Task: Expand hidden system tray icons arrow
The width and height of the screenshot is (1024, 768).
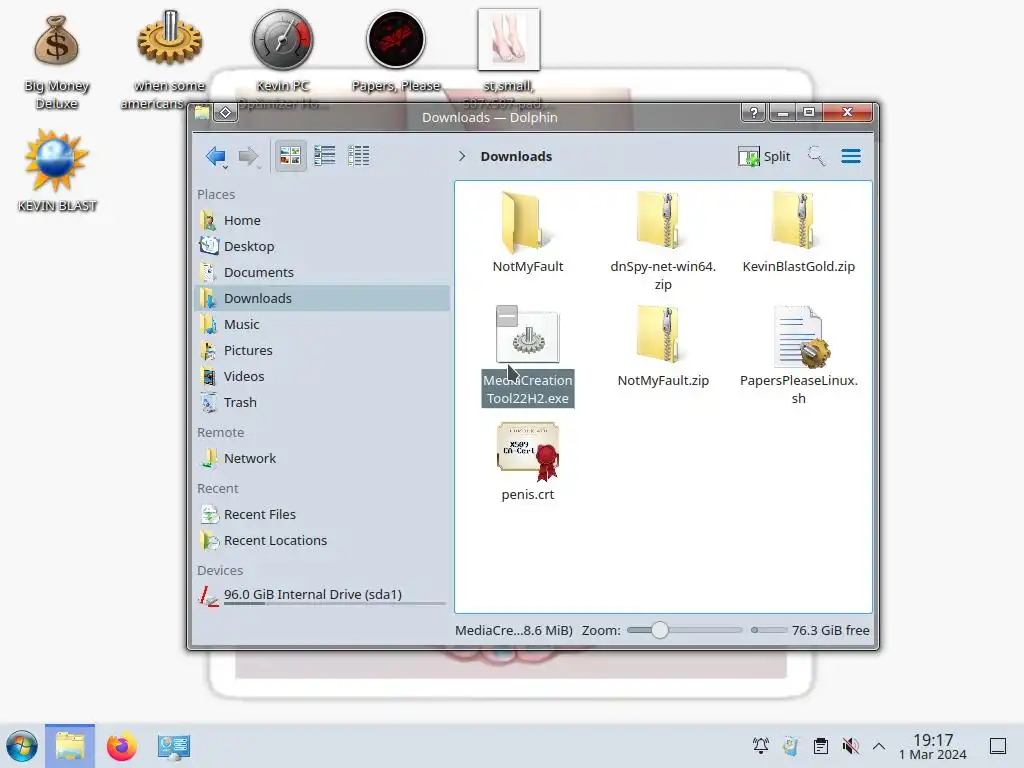Action: coord(879,746)
